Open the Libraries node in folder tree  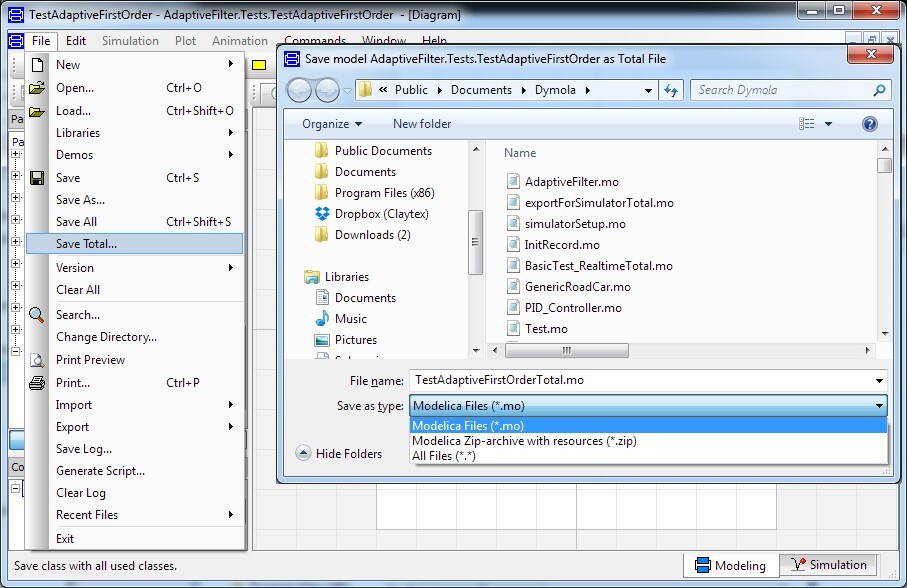coord(337,277)
